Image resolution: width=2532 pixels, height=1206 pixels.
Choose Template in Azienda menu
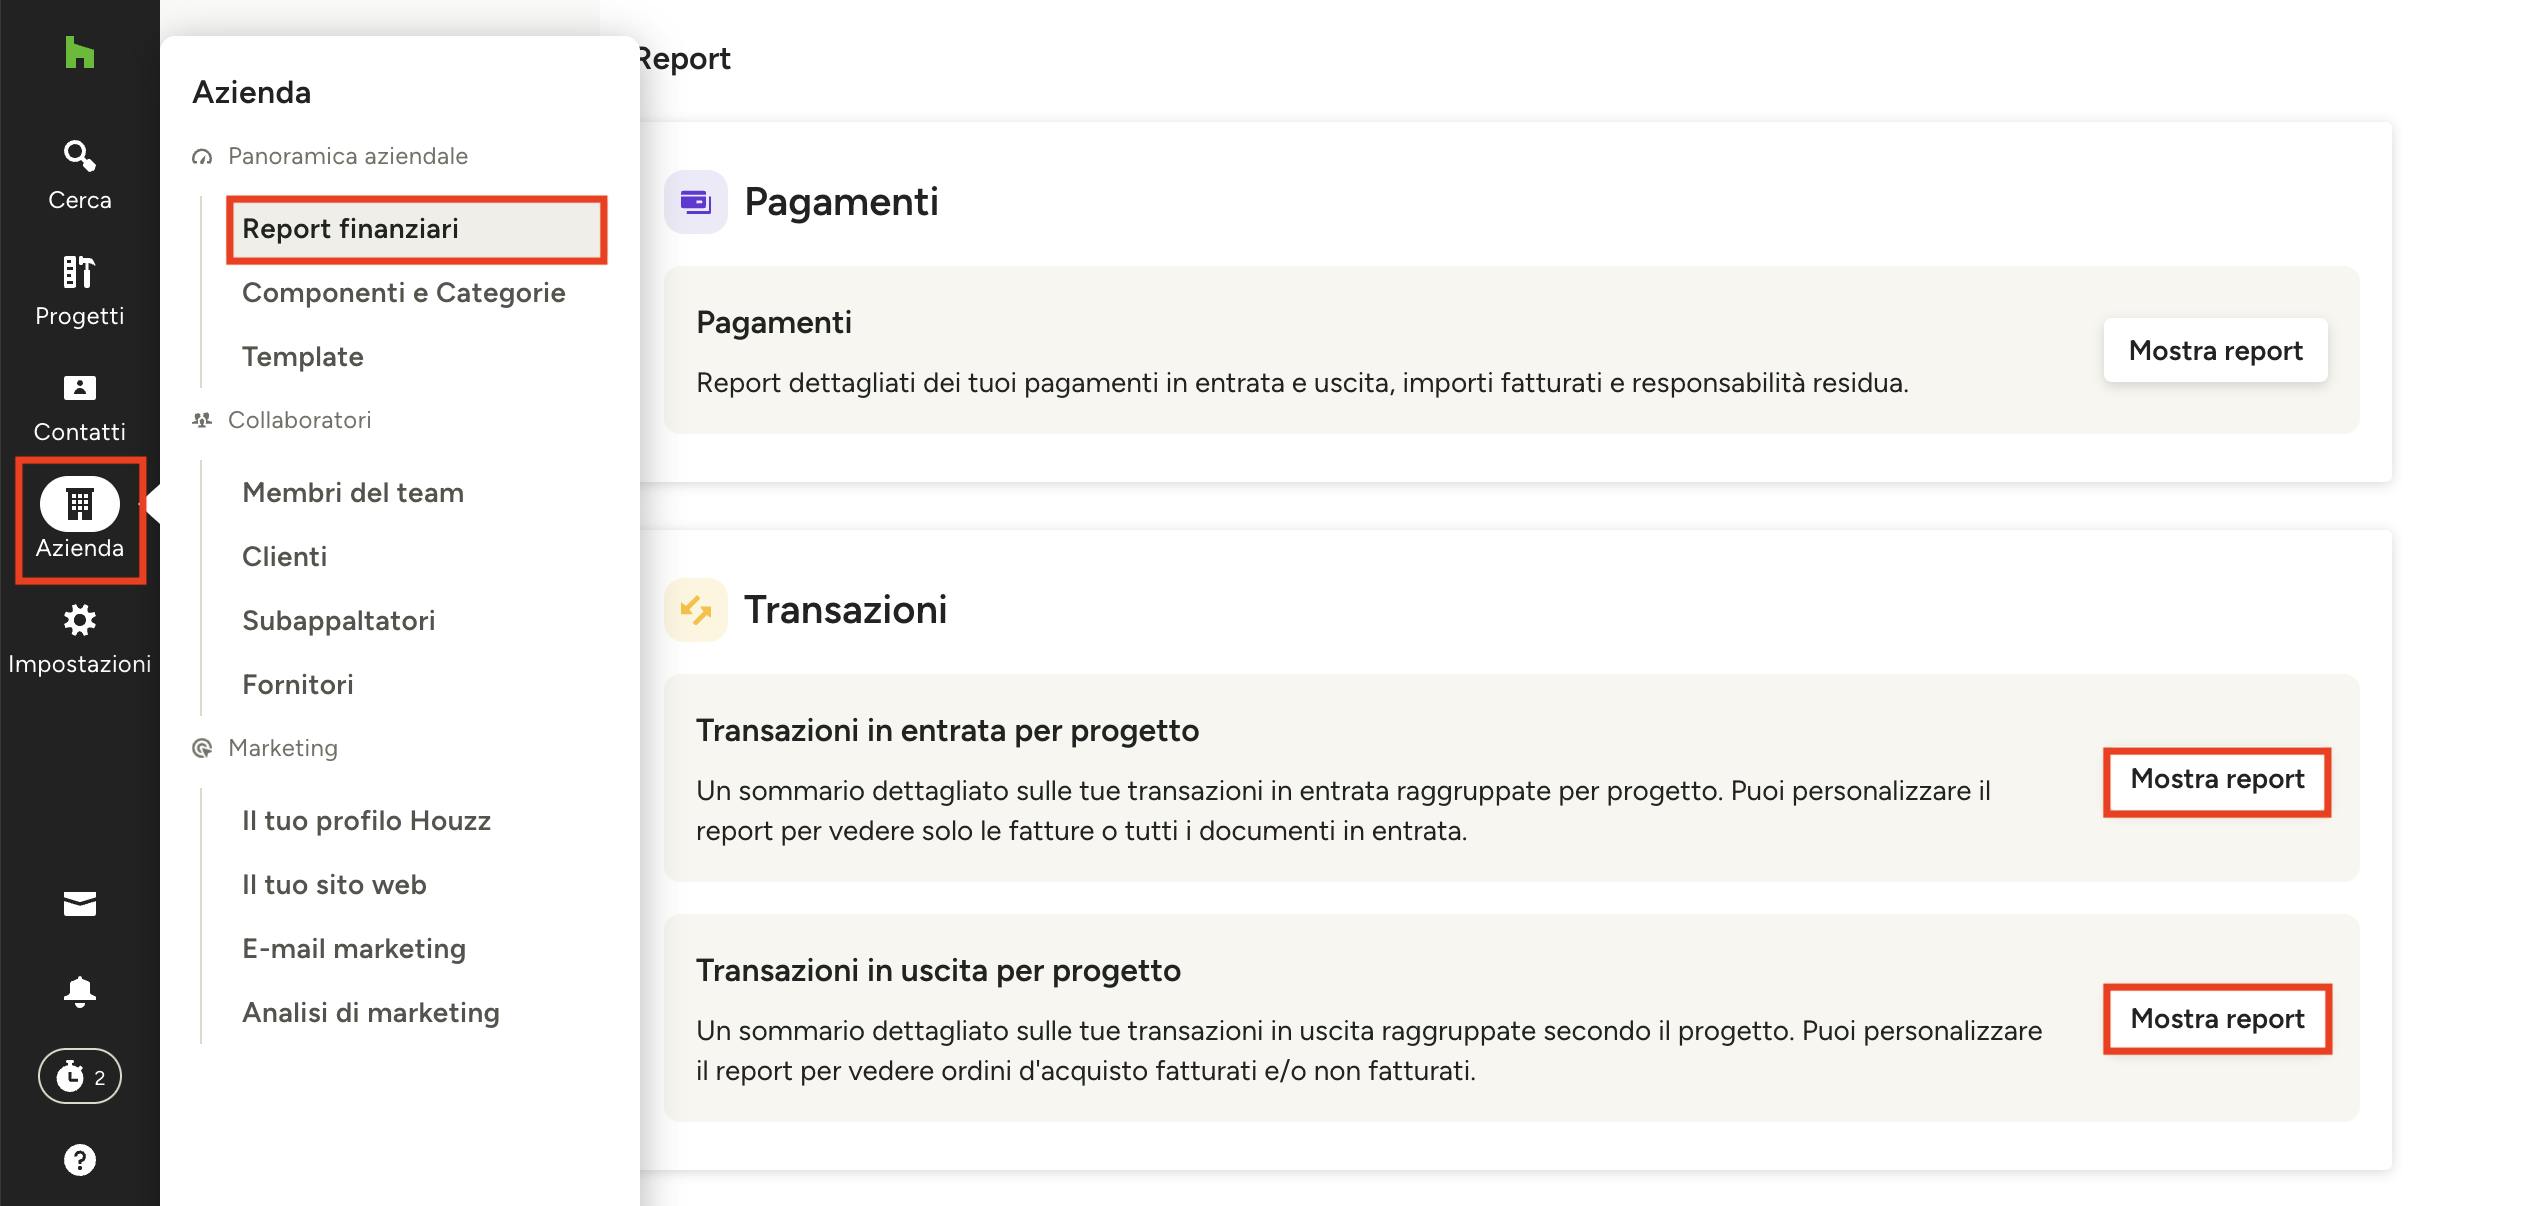coord(303,357)
